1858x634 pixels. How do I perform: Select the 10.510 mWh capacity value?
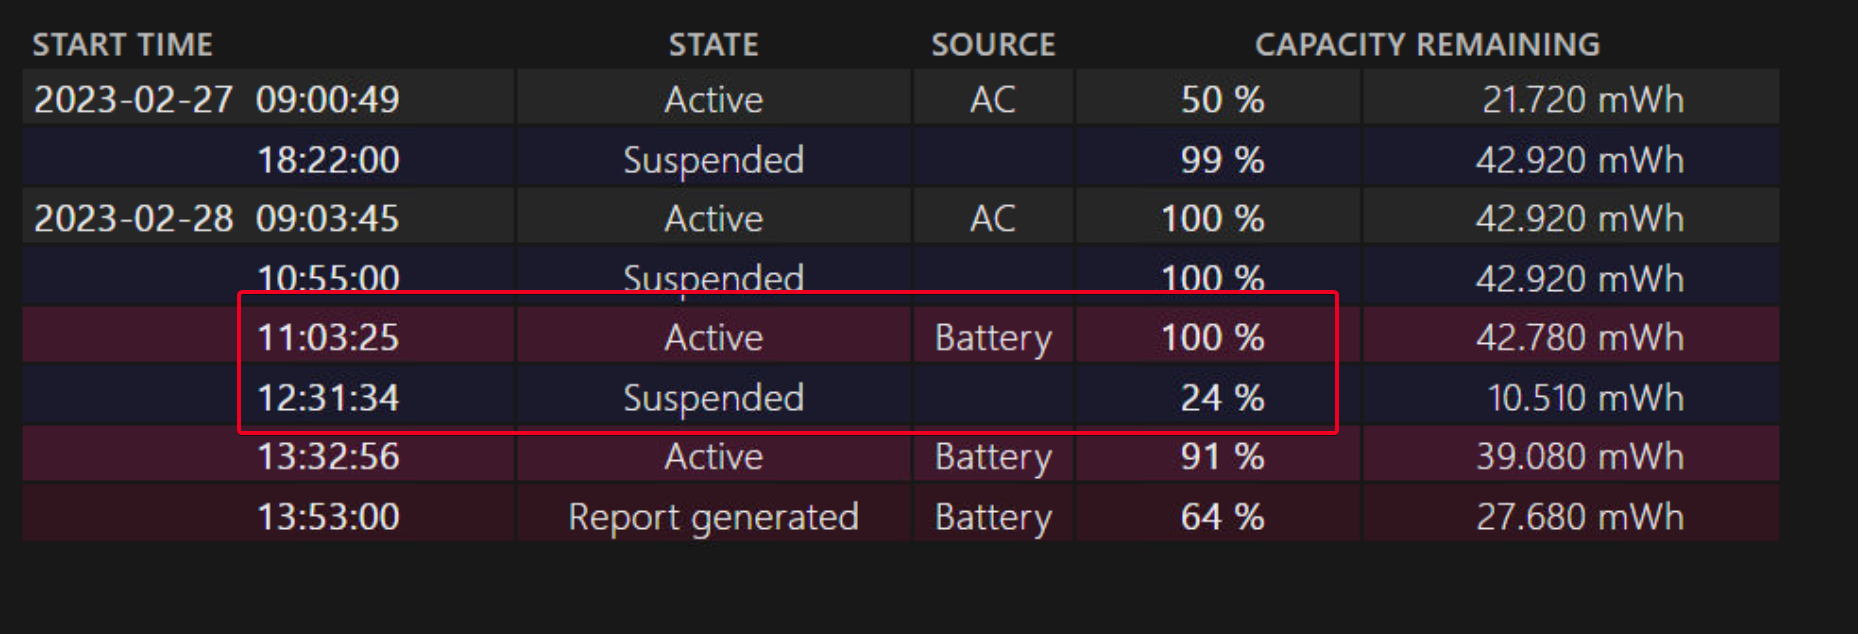[1585, 397]
